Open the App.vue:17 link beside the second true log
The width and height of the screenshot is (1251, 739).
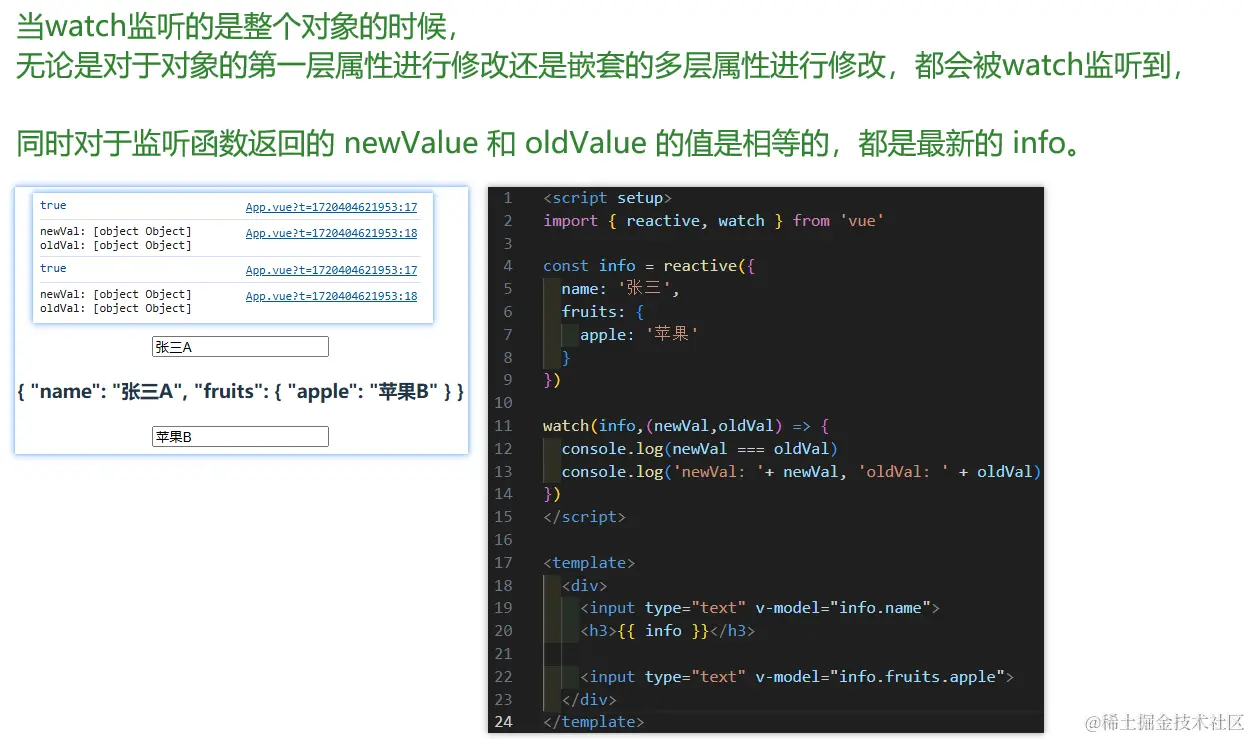click(331, 271)
